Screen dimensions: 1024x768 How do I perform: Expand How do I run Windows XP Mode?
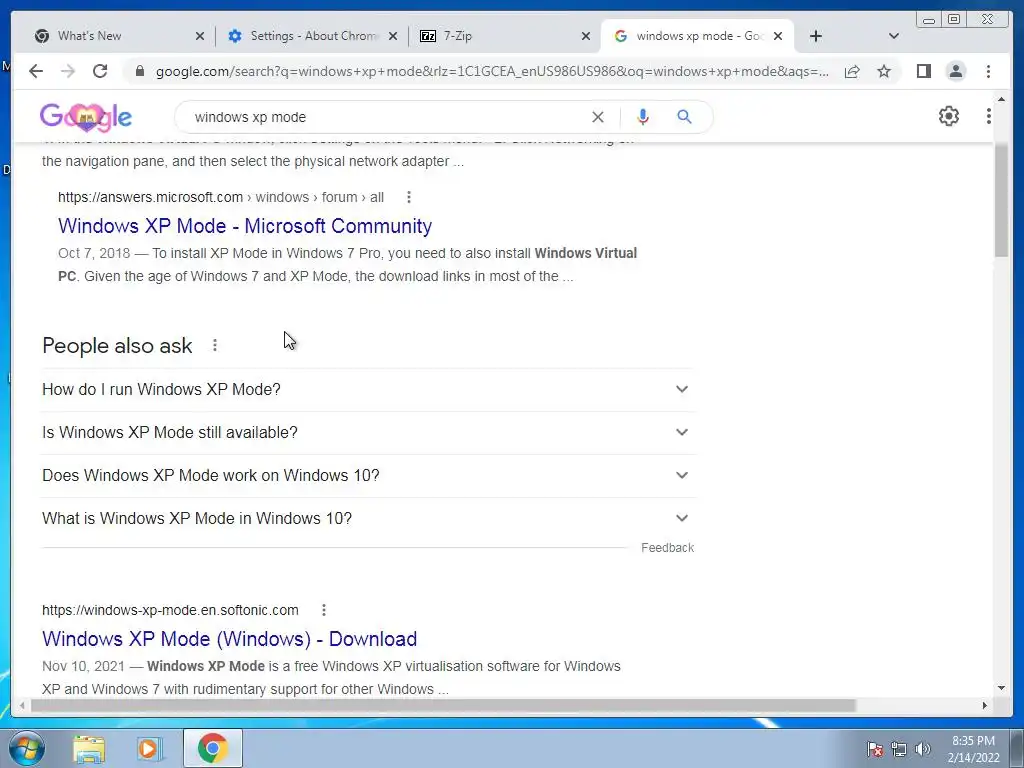click(368, 389)
